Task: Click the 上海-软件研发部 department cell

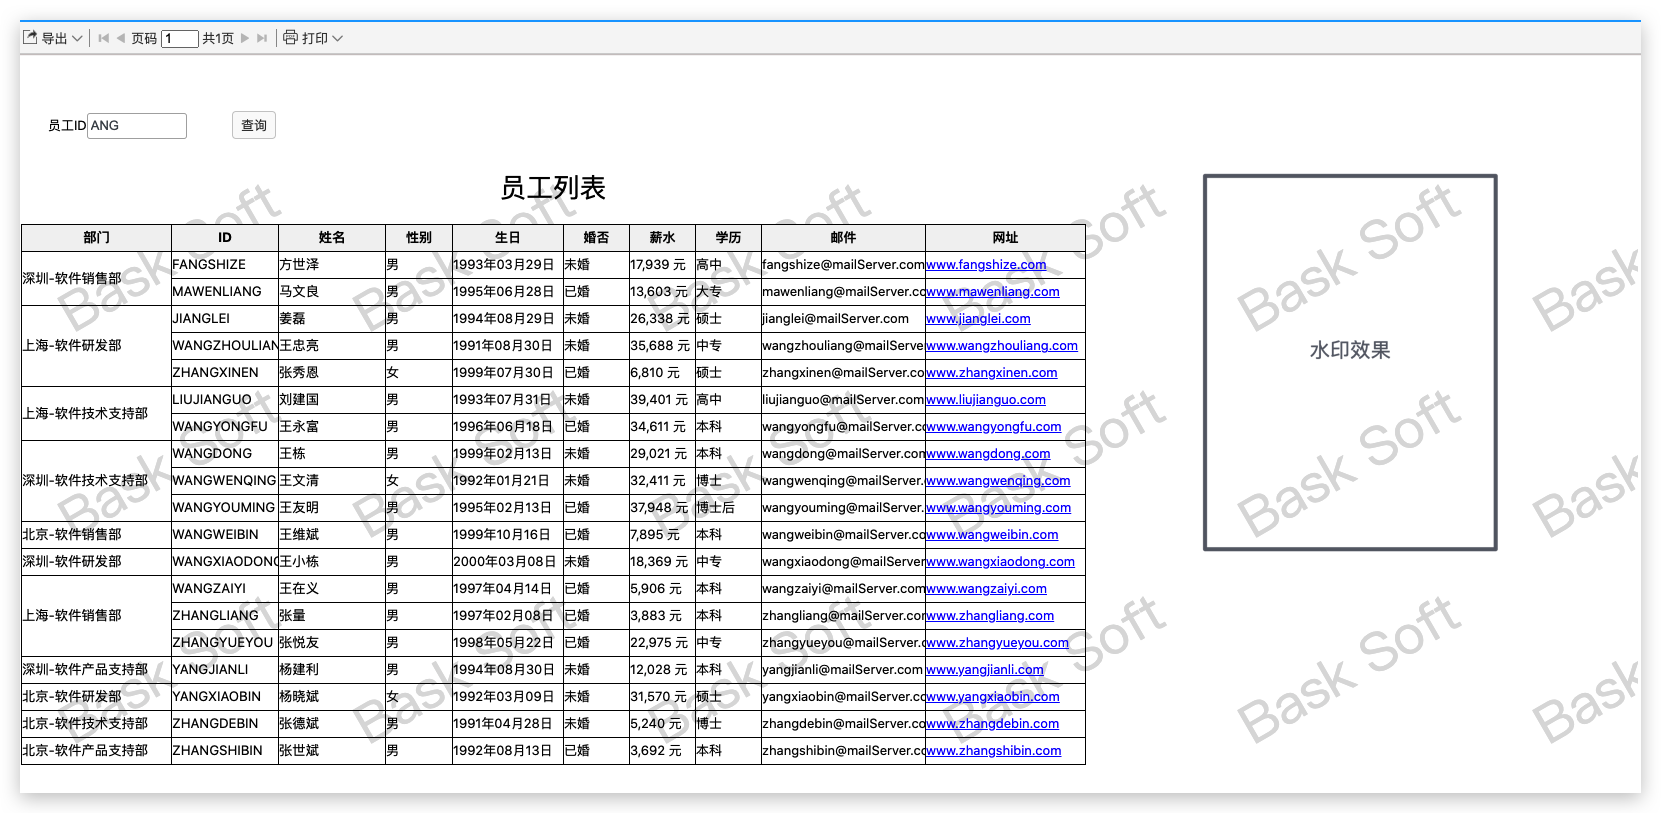Action: tap(97, 346)
